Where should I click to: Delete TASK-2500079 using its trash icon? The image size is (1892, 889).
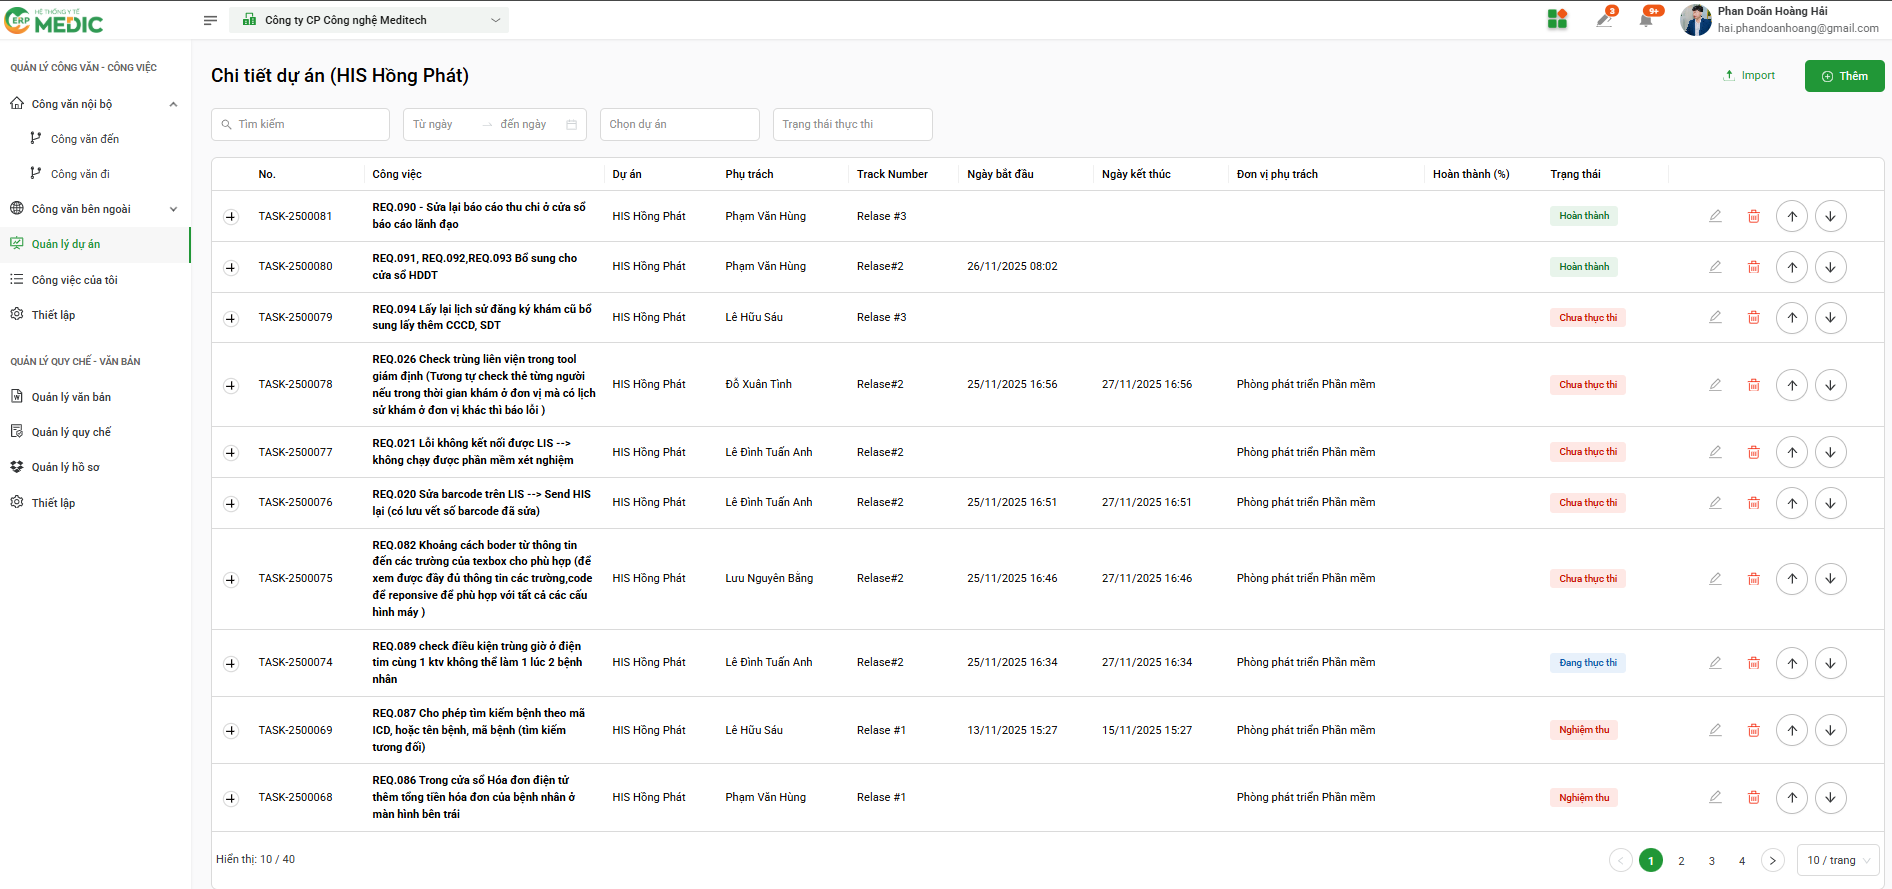coord(1753,318)
